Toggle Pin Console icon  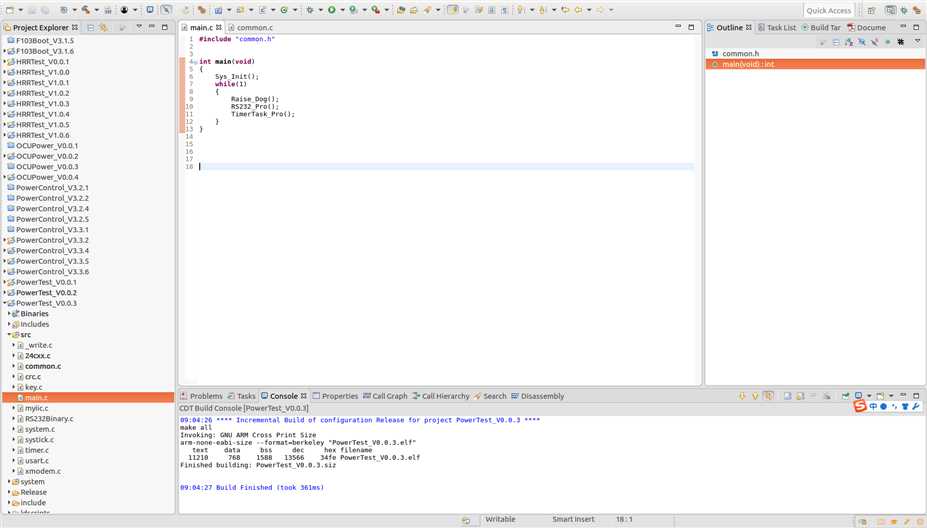point(845,396)
